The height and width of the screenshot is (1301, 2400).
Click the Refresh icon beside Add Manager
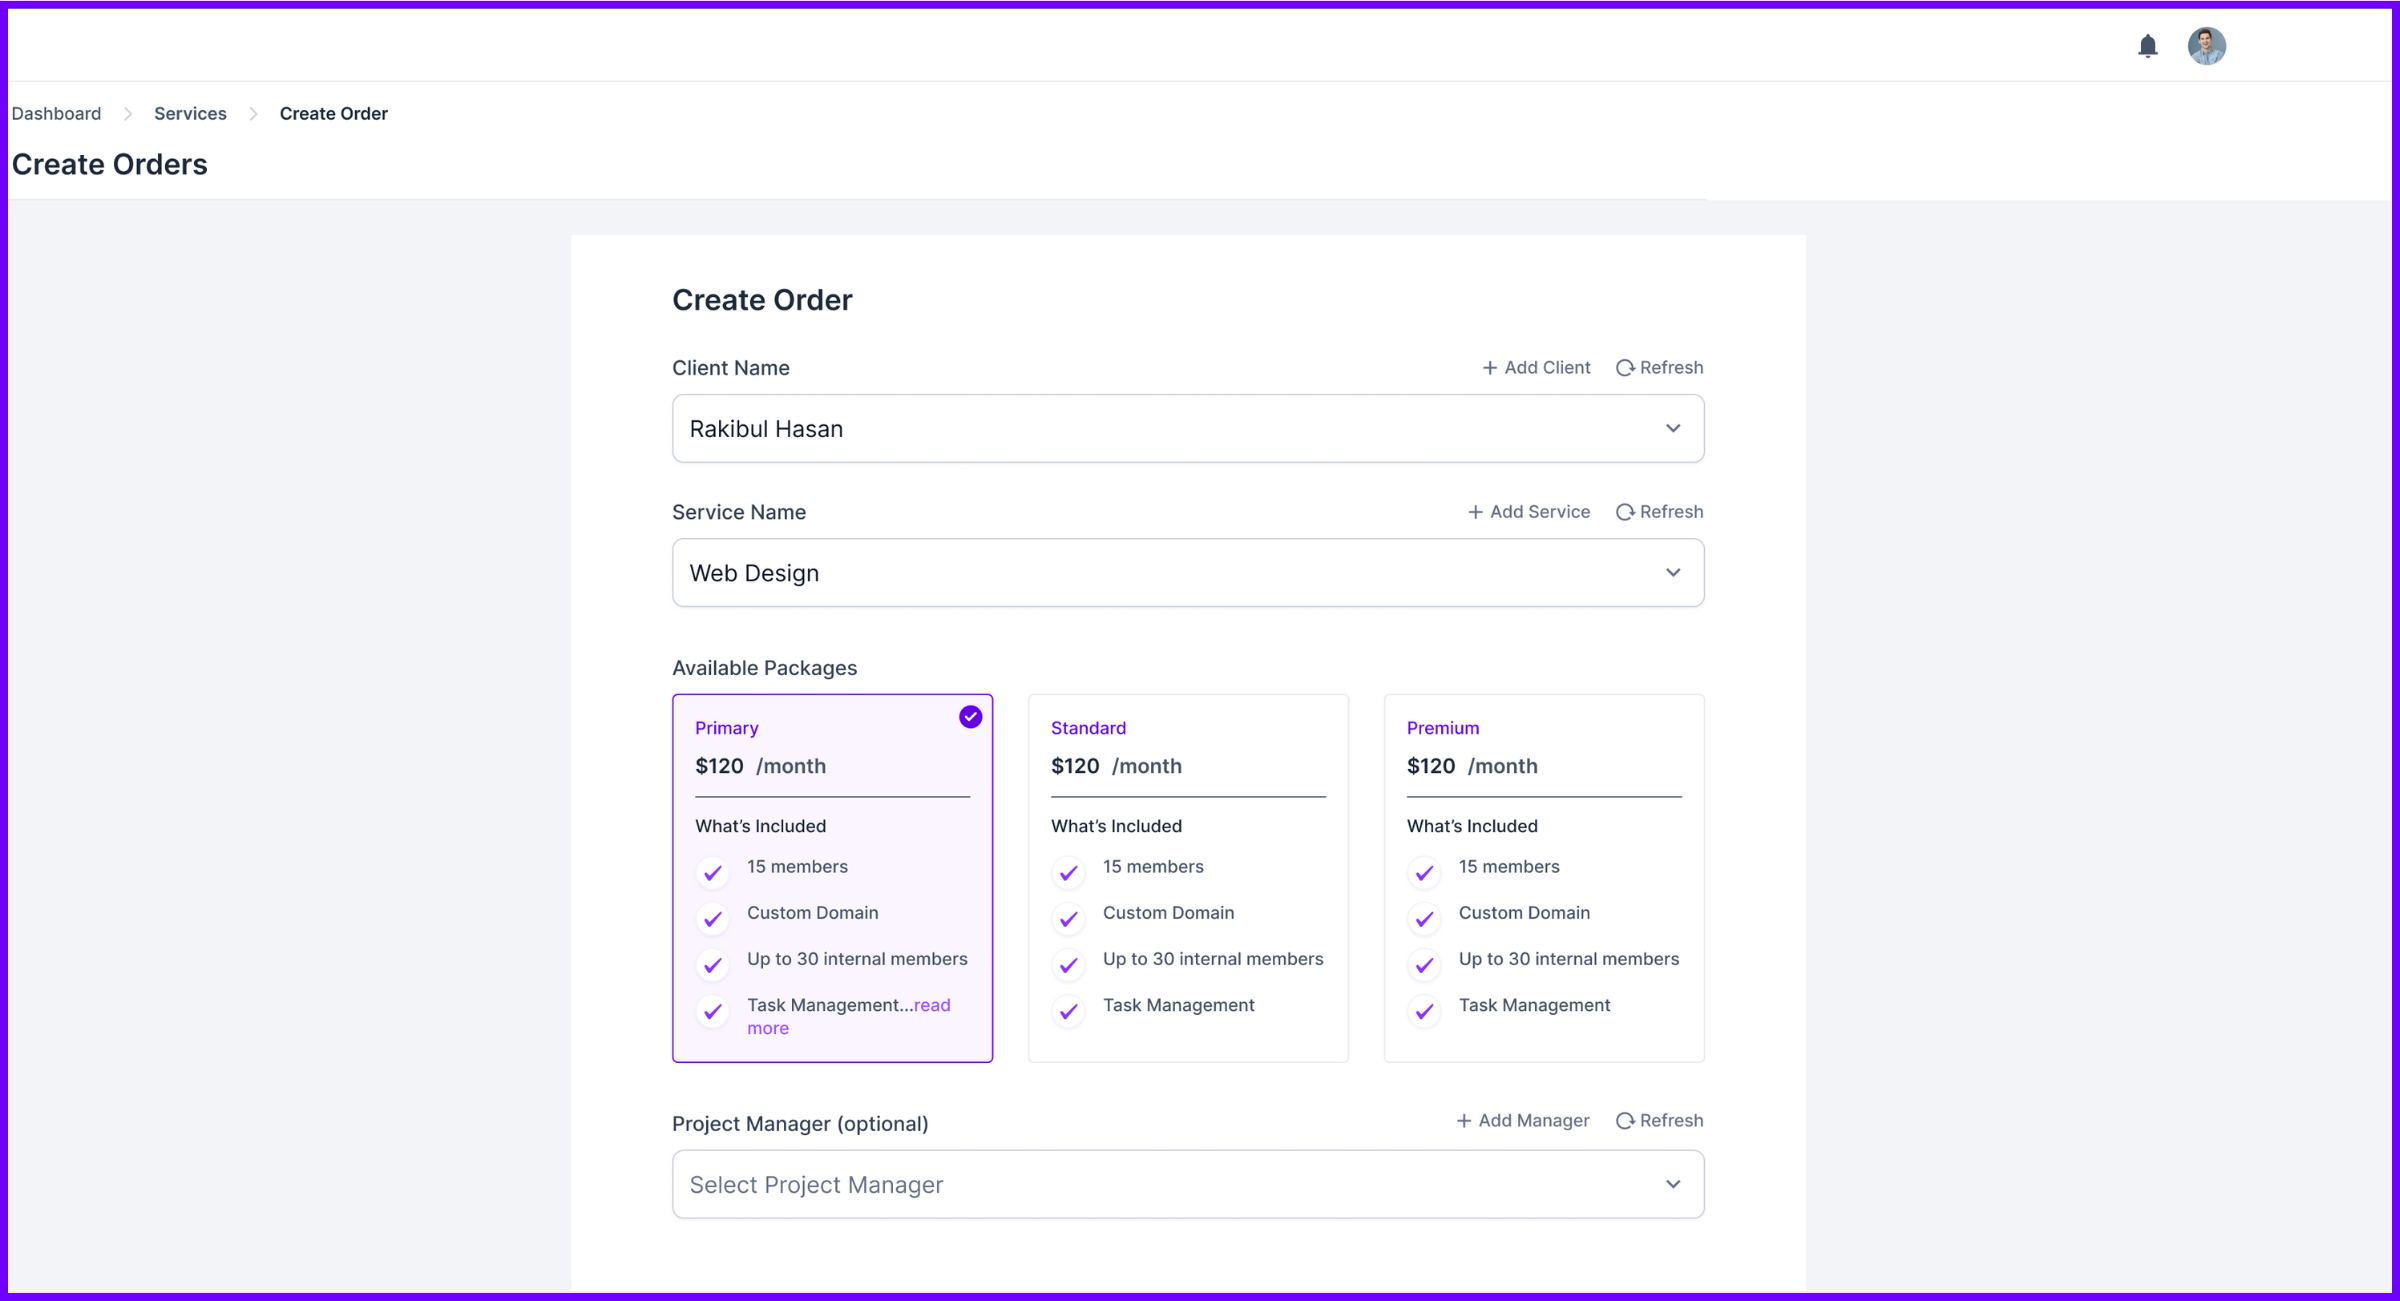(1624, 1120)
